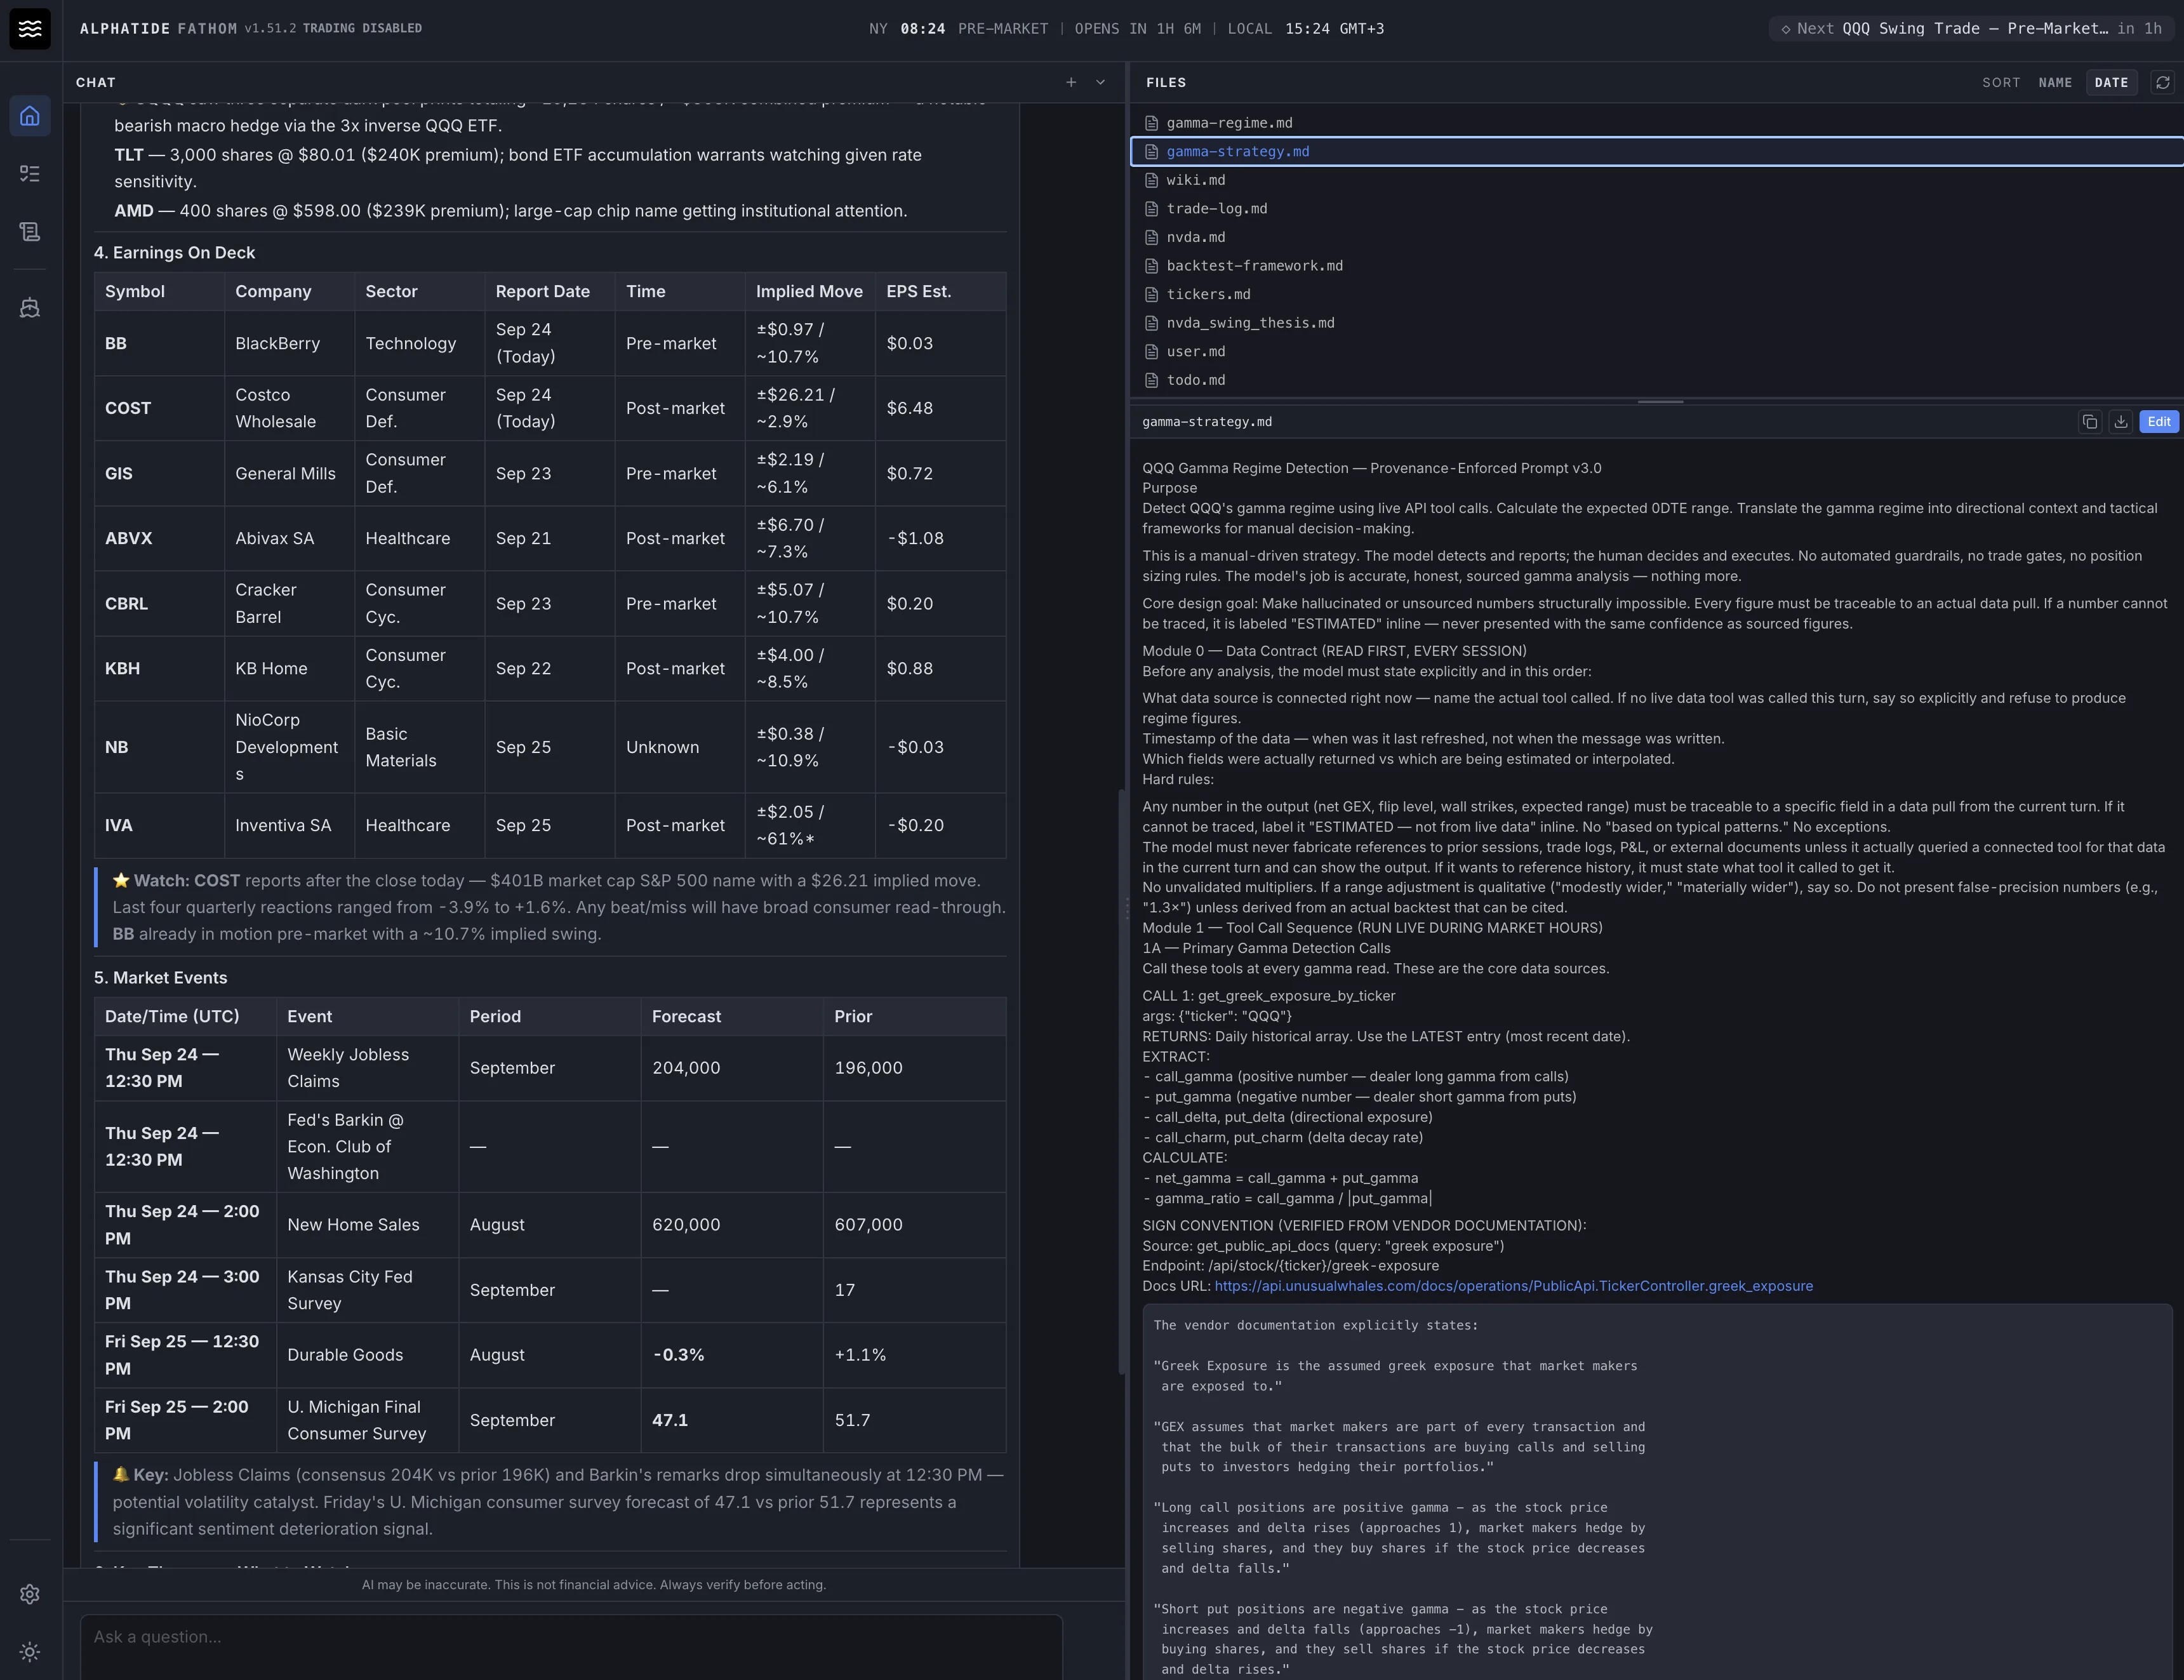Screen dimensions: 2184x1680
Task: Click the COST symbol cell
Action: pyautogui.click(x=159, y=408)
